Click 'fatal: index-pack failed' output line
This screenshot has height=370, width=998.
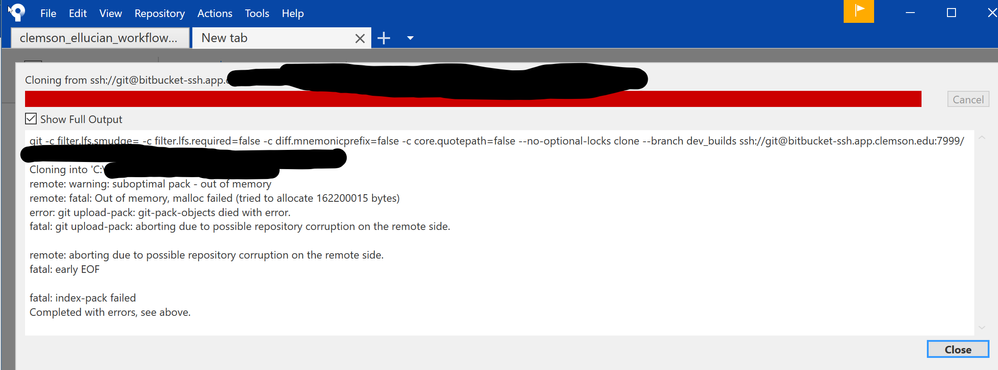coord(83,297)
